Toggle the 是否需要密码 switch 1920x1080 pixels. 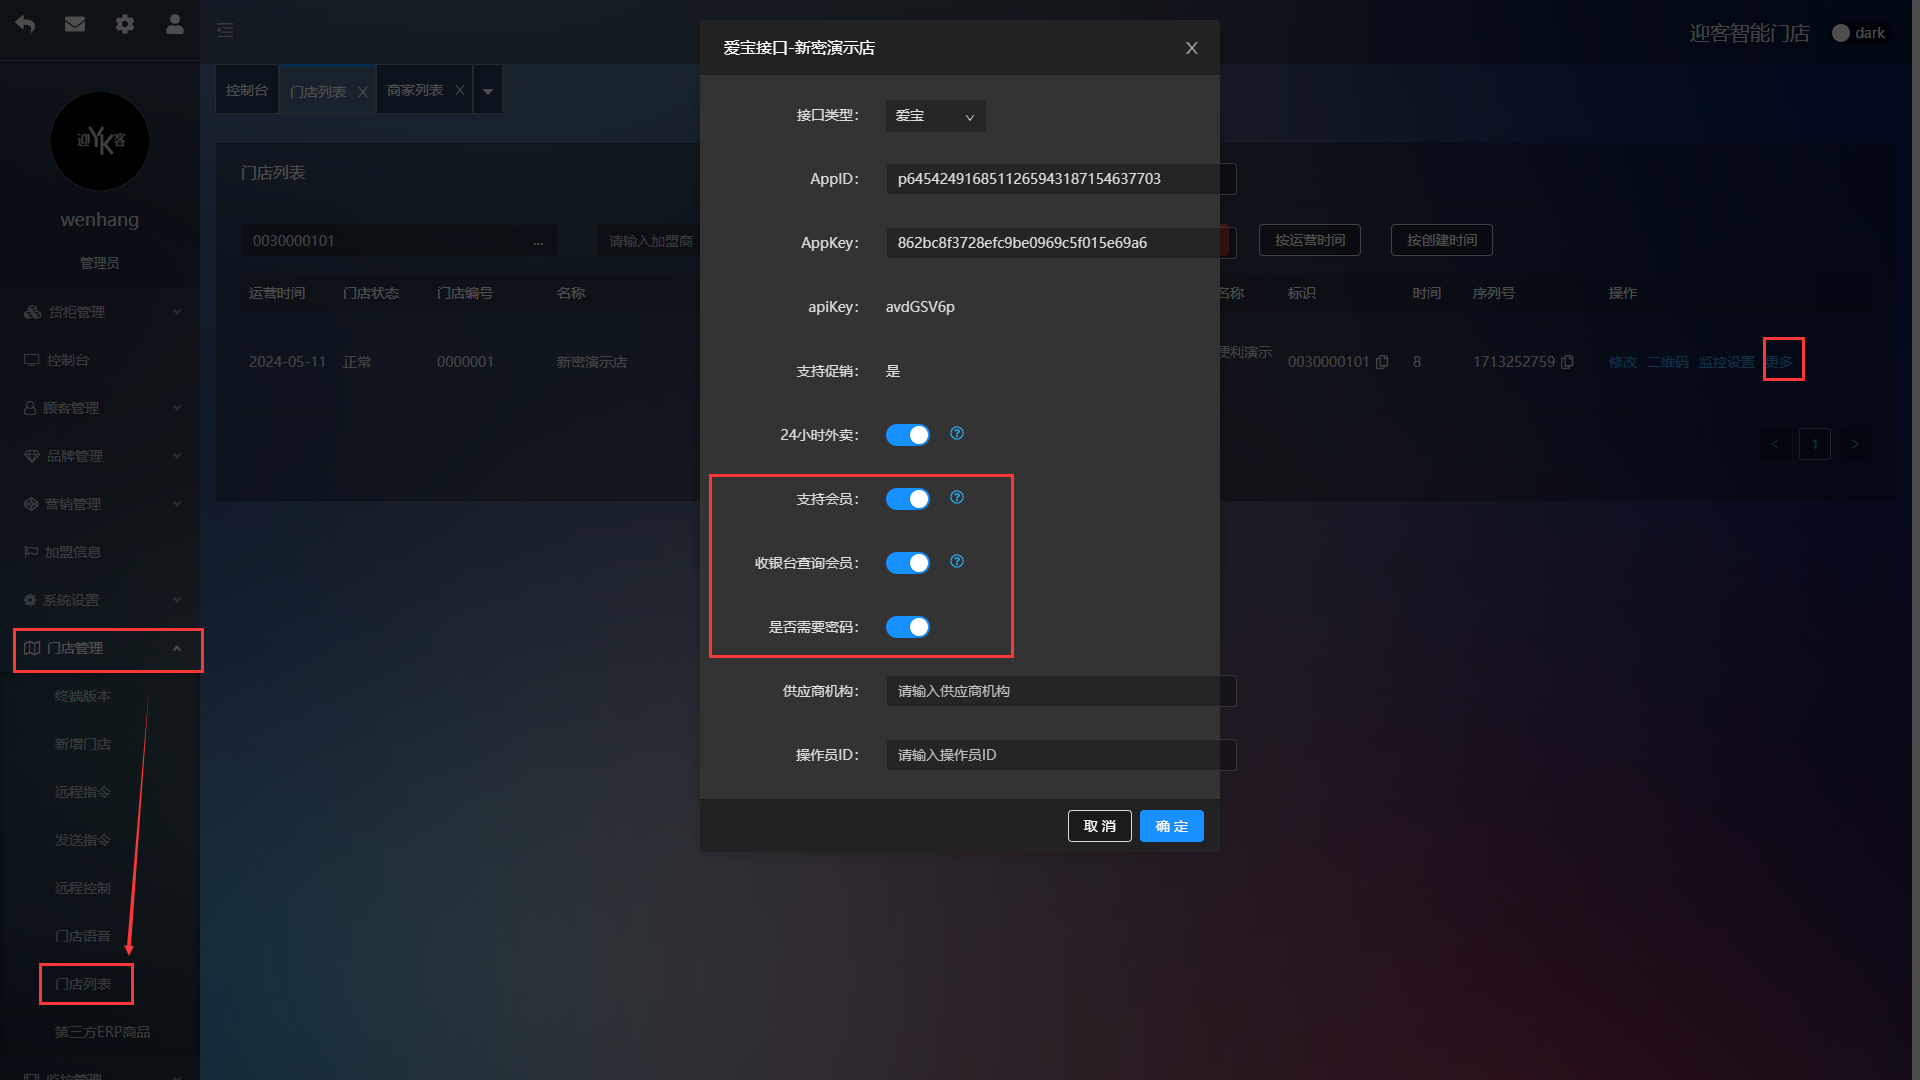click(x=908, y=627)
